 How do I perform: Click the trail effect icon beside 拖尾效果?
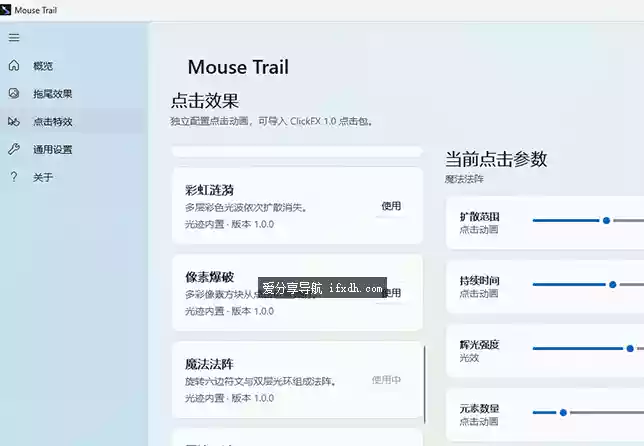pyautogui.click(x=14, y=93)
